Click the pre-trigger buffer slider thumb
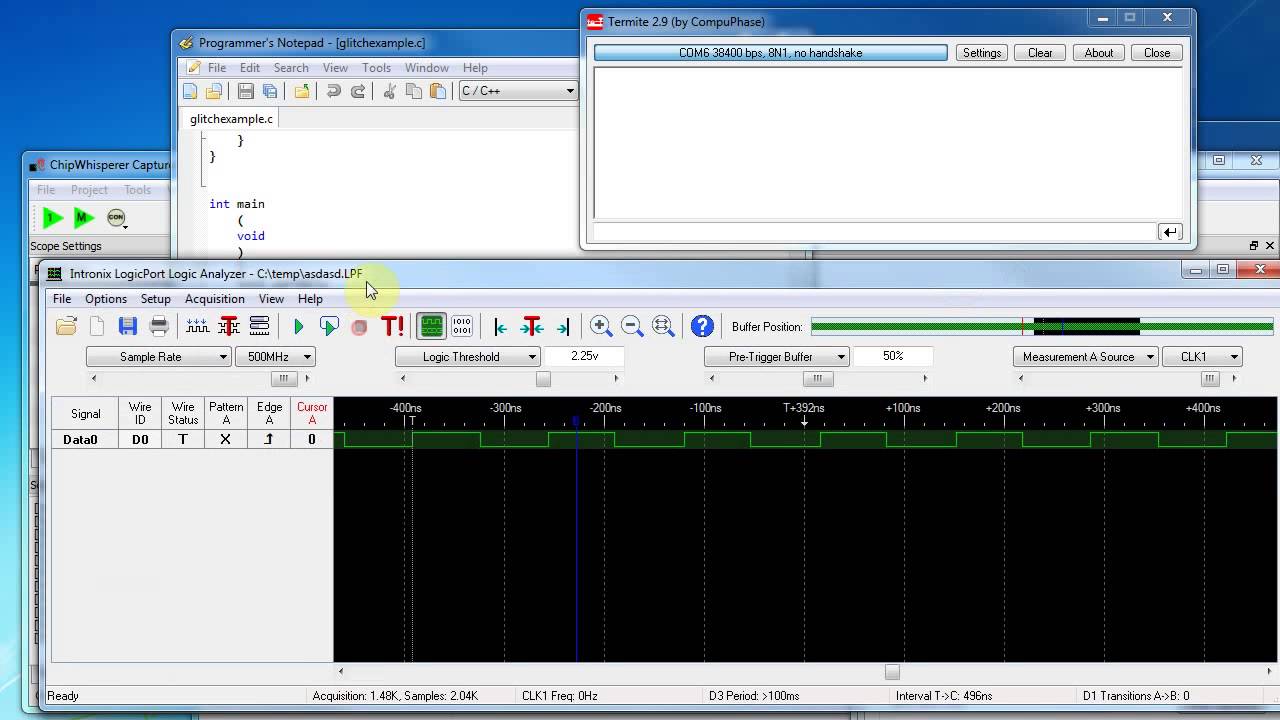Screen dimensions: 1280x720 (x=818, y=379)
